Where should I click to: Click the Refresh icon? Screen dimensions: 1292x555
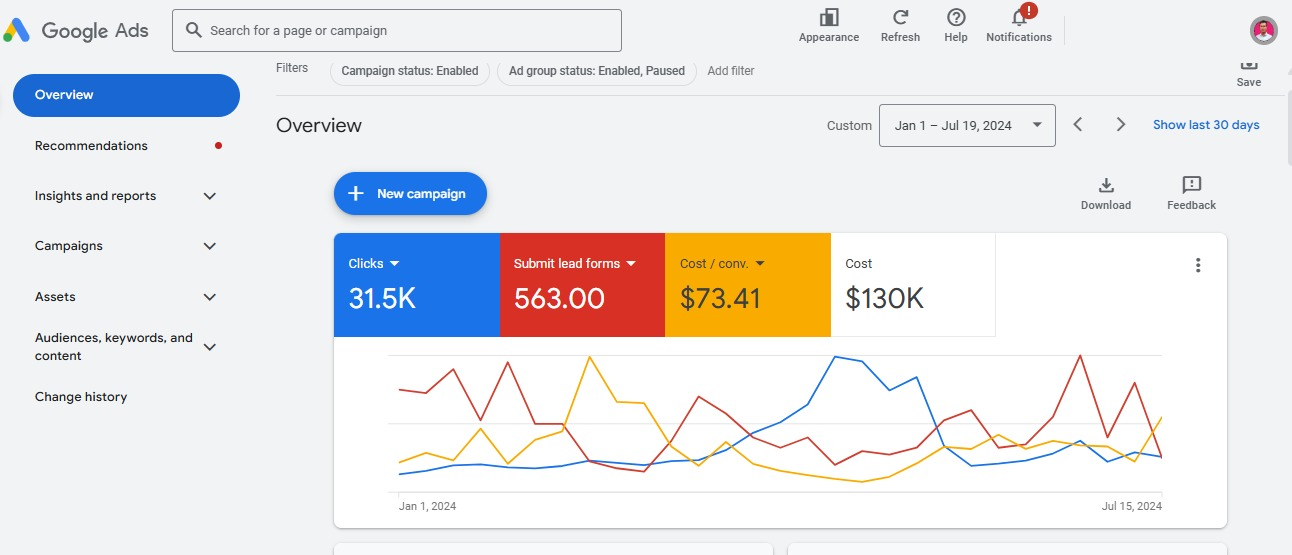coord(900,18)
